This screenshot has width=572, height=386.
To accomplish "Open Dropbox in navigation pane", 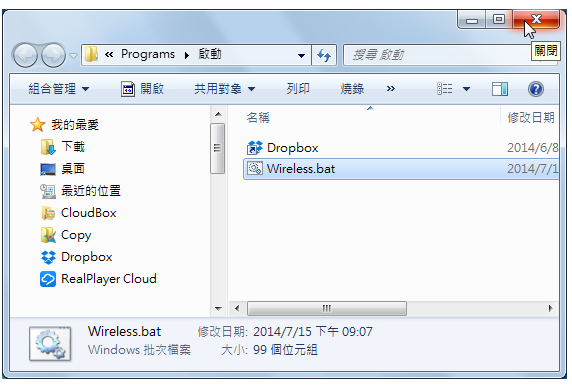I will pos(87,257).
